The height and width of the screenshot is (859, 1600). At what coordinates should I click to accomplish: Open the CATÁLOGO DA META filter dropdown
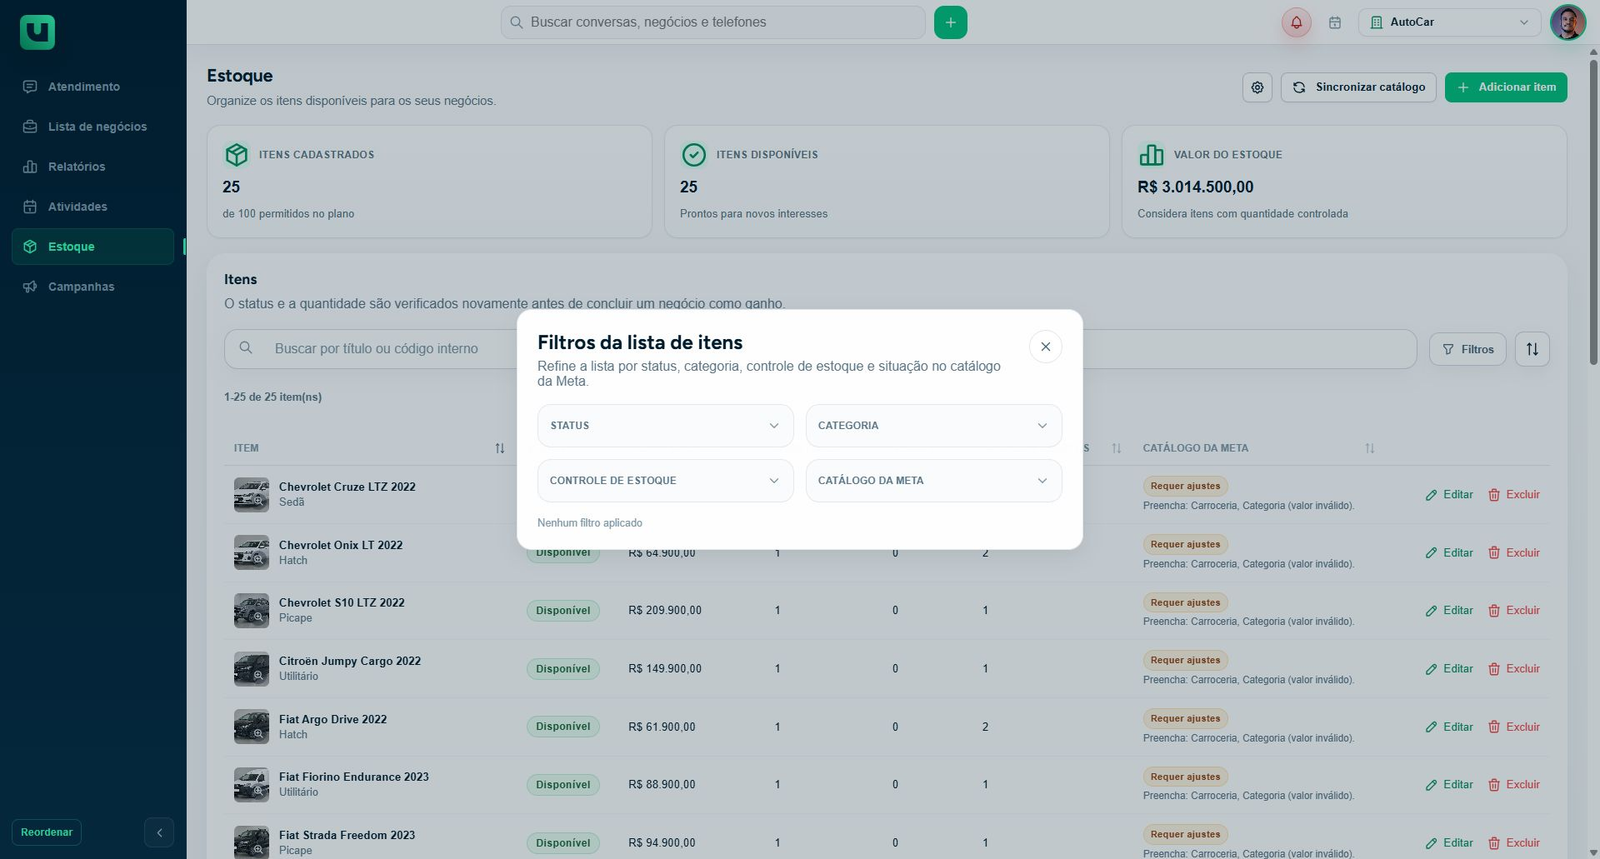tap(934, 481)
